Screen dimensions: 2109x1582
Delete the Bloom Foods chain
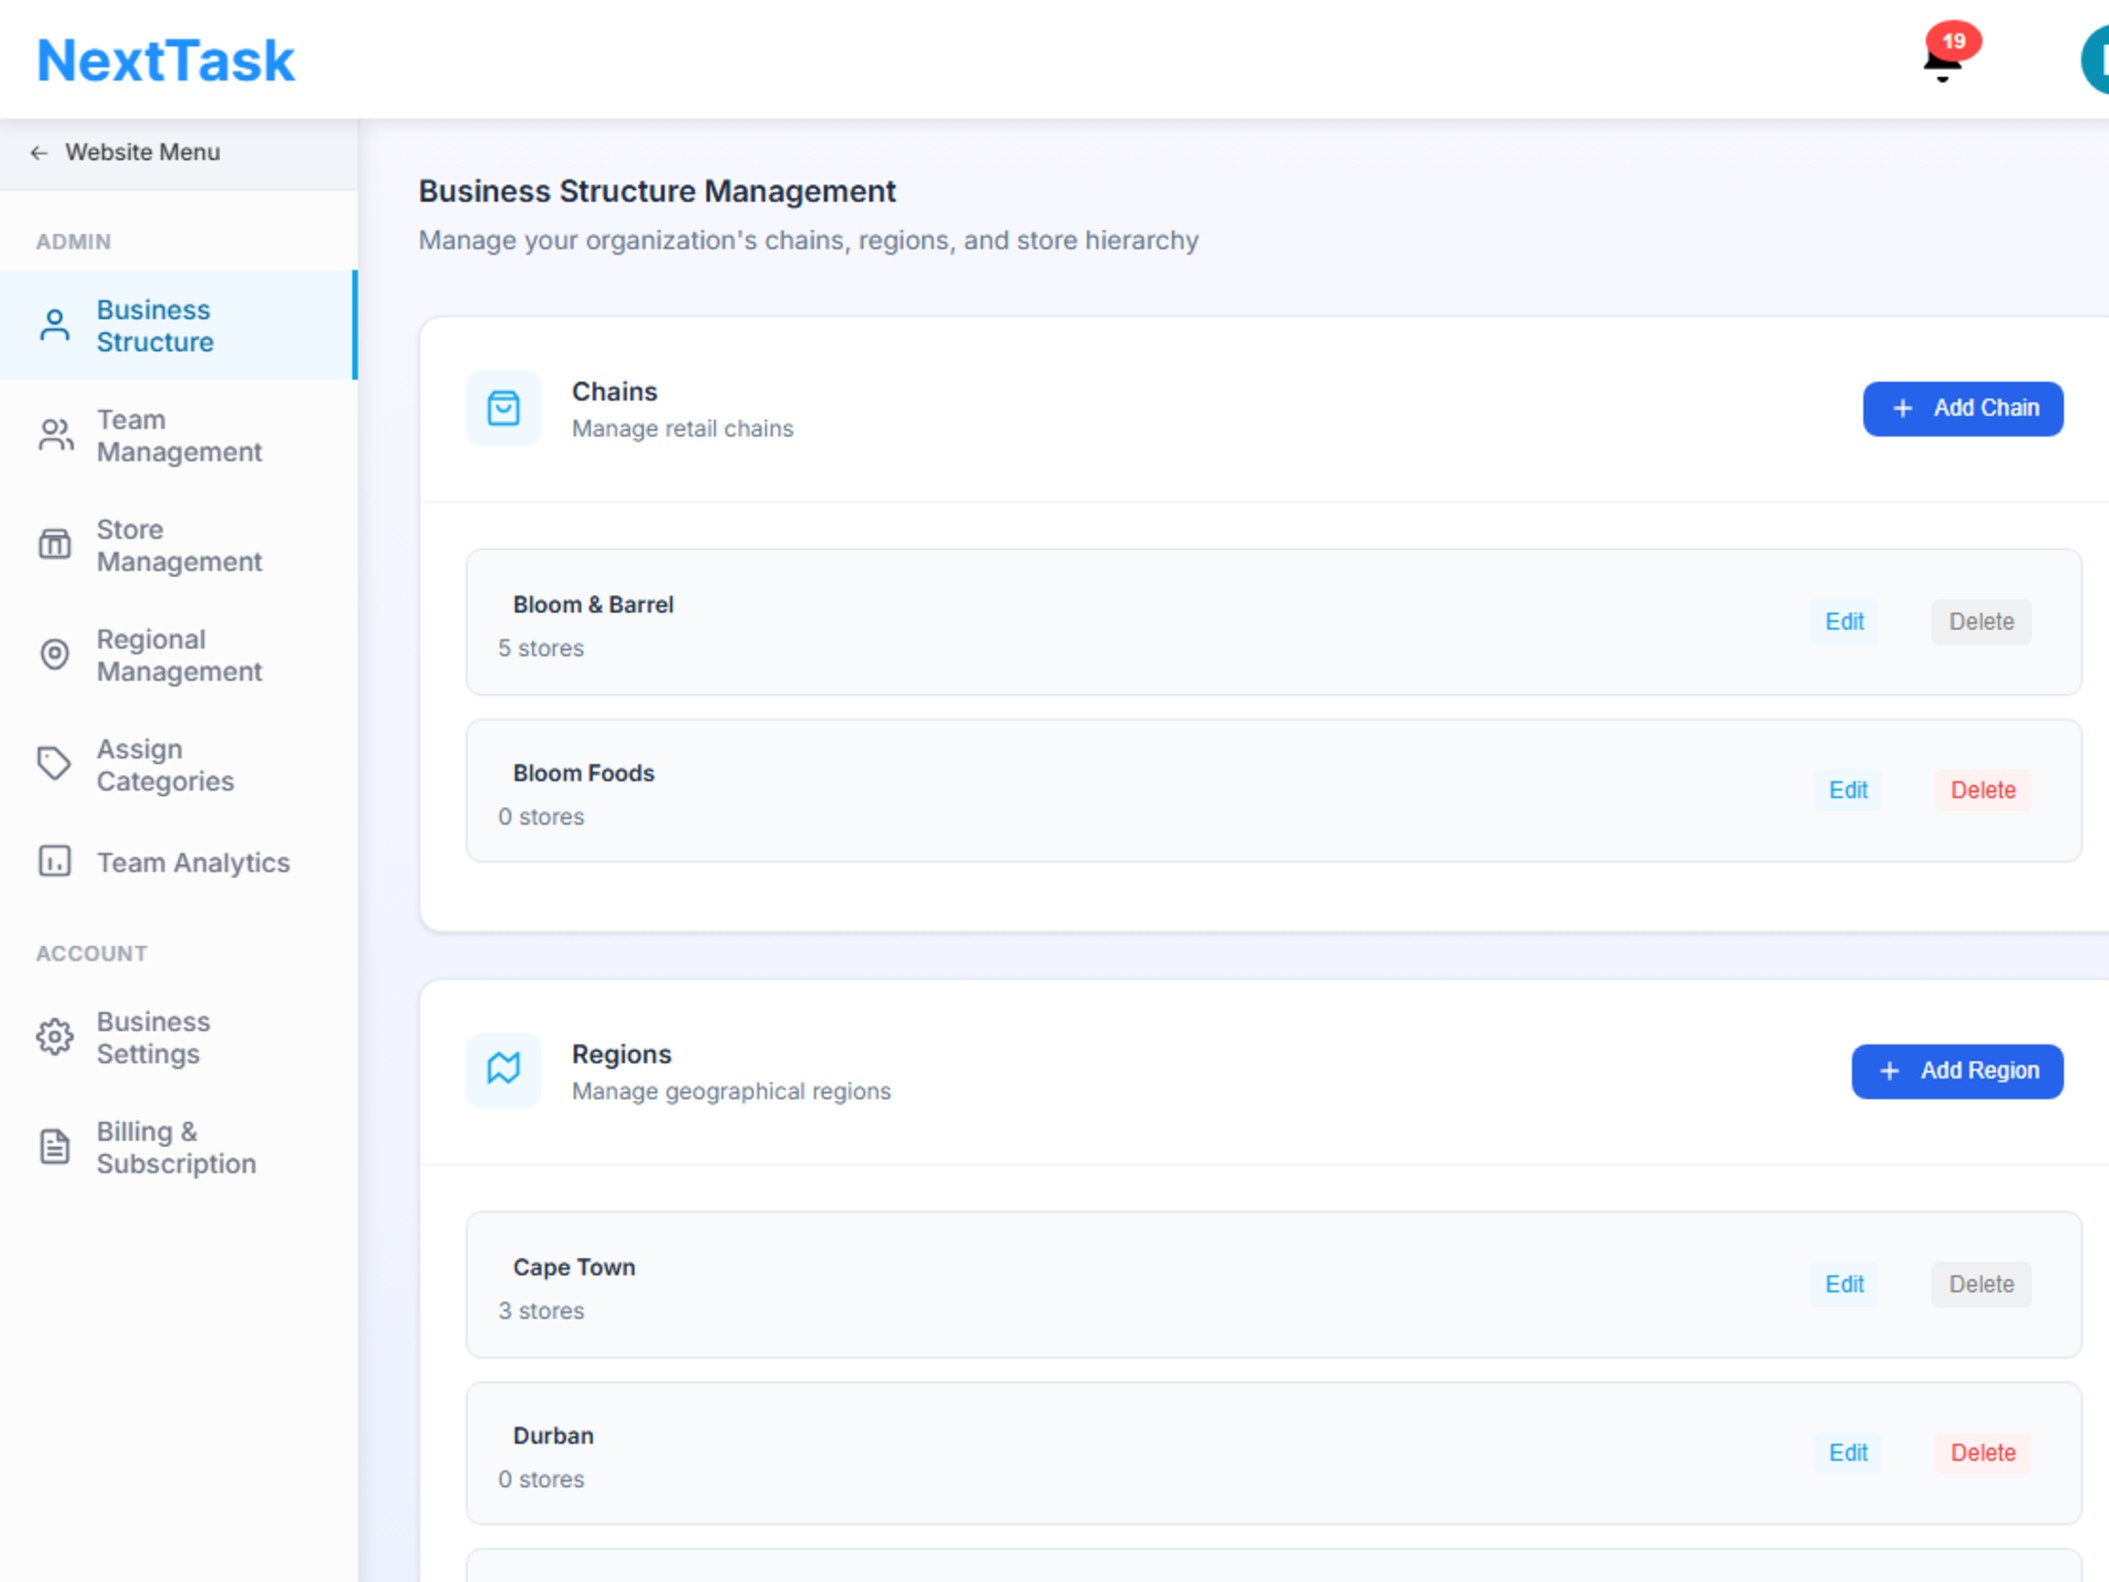(1983, 790)
